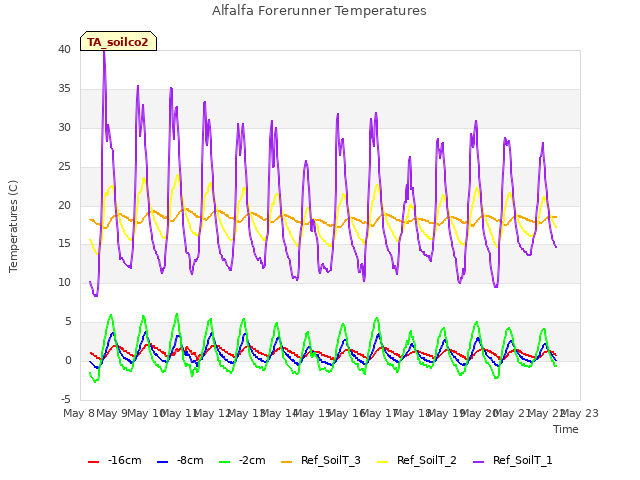Screen dimensions: 640x480
Task: Click the TA_soilco2 annotation label
Action: [x=118, y=42]
